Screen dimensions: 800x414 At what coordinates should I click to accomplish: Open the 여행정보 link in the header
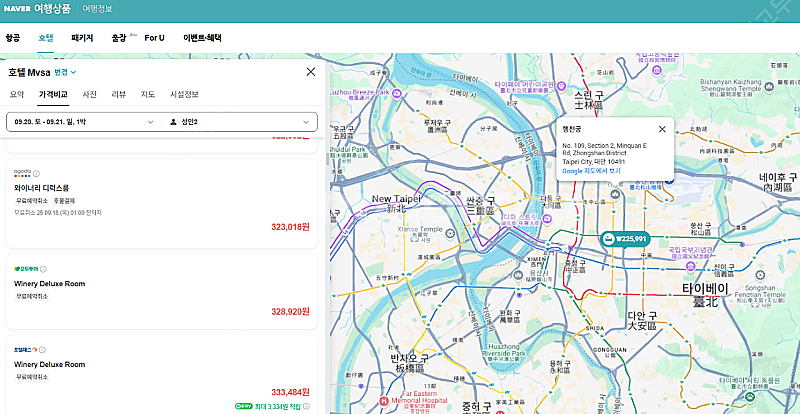click(x=97, y=9)
